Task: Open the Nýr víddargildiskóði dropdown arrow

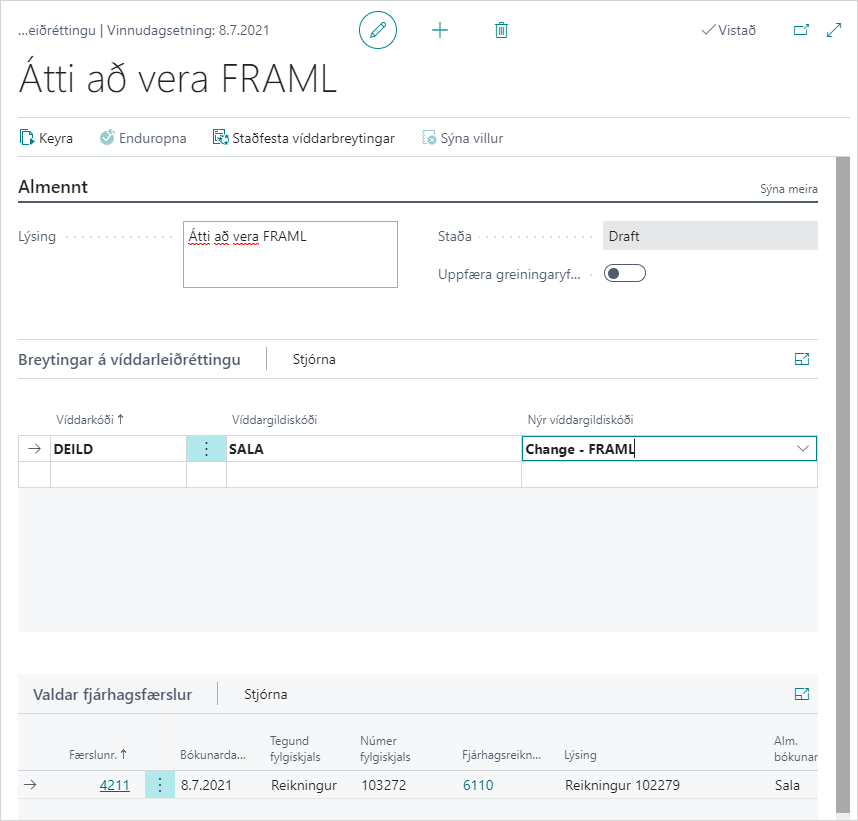Action: click(x=803, y=449)
